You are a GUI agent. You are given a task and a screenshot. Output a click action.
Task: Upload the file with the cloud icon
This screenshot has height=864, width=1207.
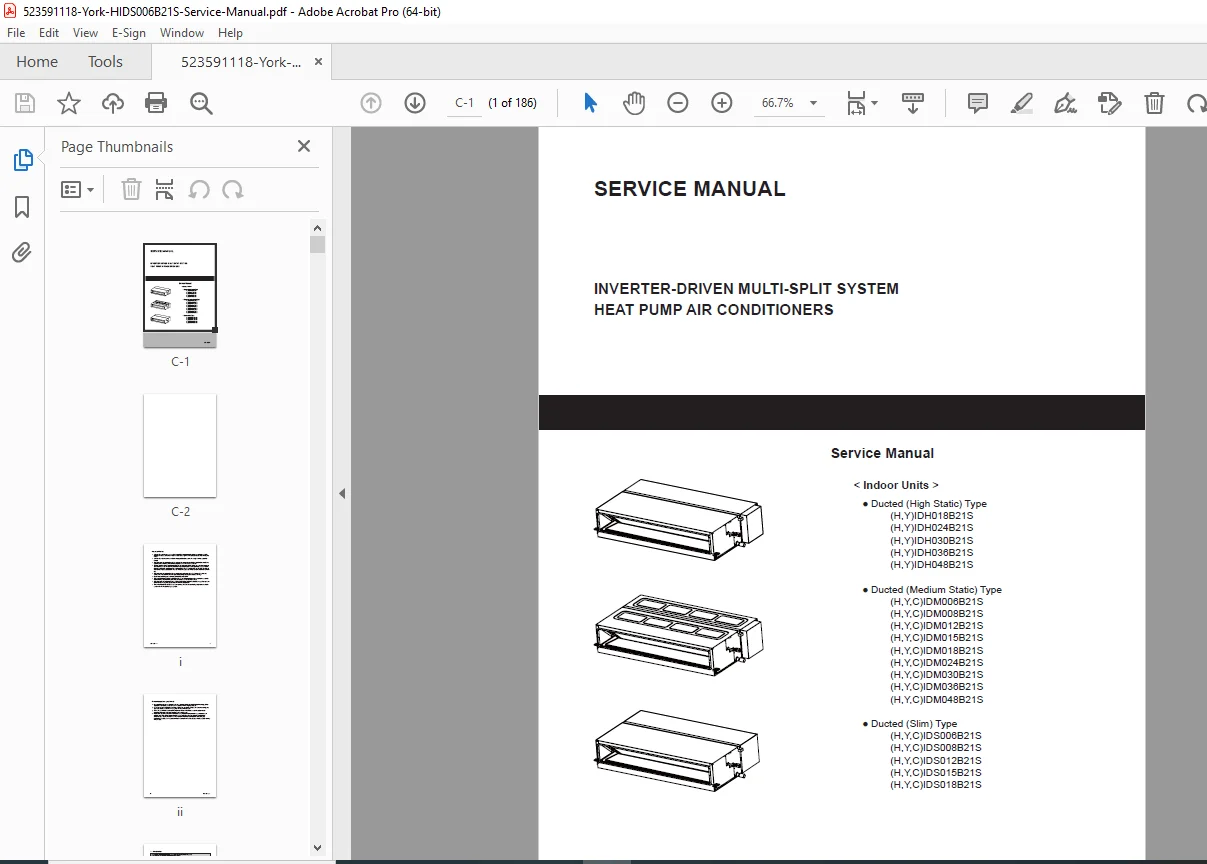[113, 103]
